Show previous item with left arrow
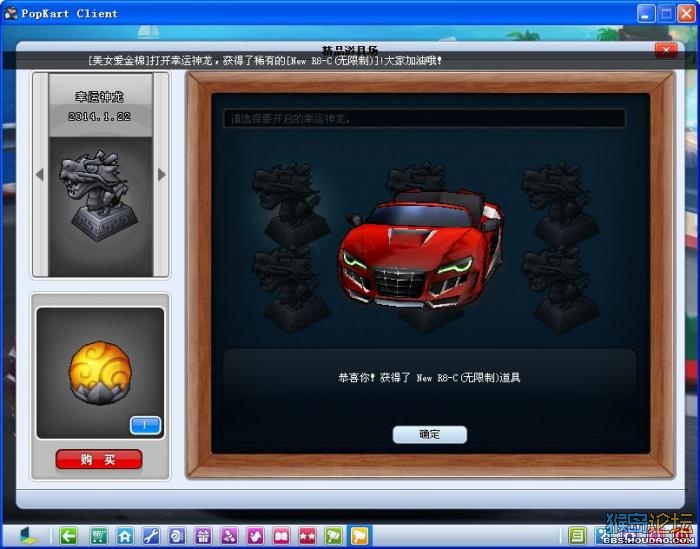The width and height of the screenshot is (700, 549). [40, 175]
